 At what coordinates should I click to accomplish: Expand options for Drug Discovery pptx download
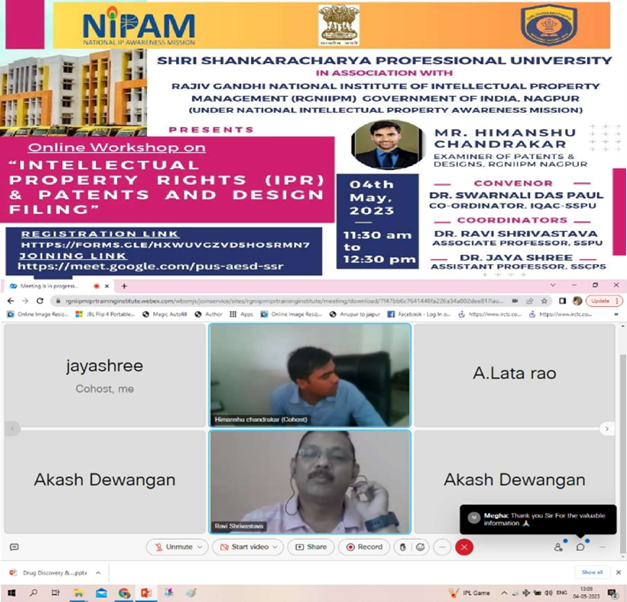98,573
